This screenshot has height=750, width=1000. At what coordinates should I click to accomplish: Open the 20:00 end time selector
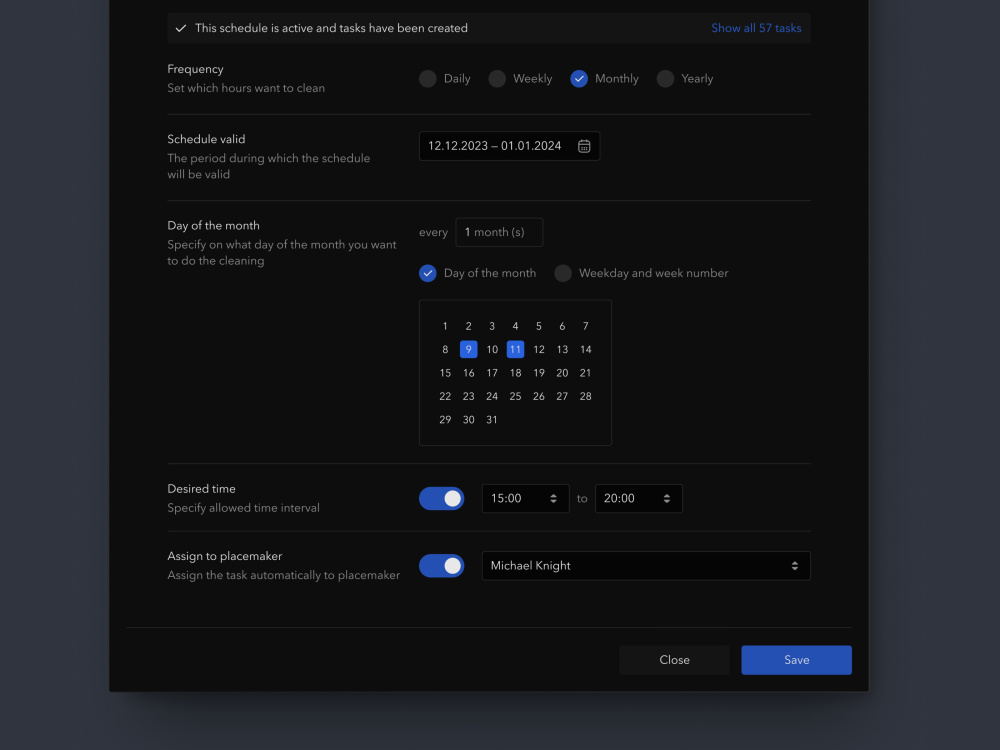coord(638,499)
